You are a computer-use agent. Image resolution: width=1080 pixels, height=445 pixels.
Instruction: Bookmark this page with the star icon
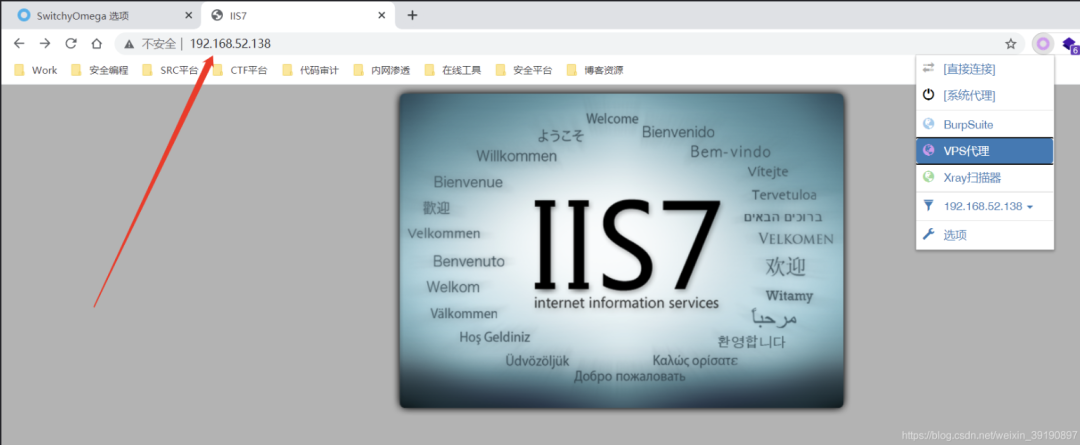click(x=1010, y=44)
